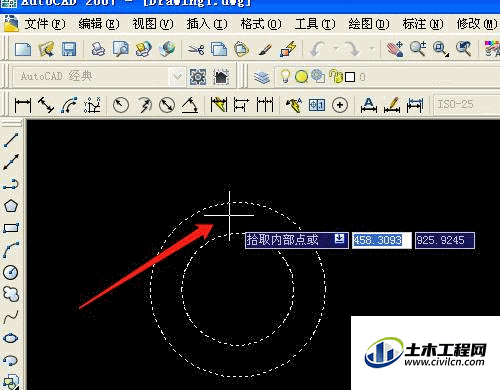Open the 修改(M) menu

(x=477, y=24)
